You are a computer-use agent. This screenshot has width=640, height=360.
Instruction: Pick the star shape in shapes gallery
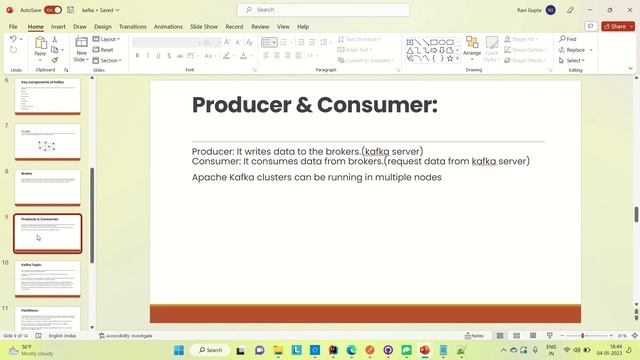(450, 59)
